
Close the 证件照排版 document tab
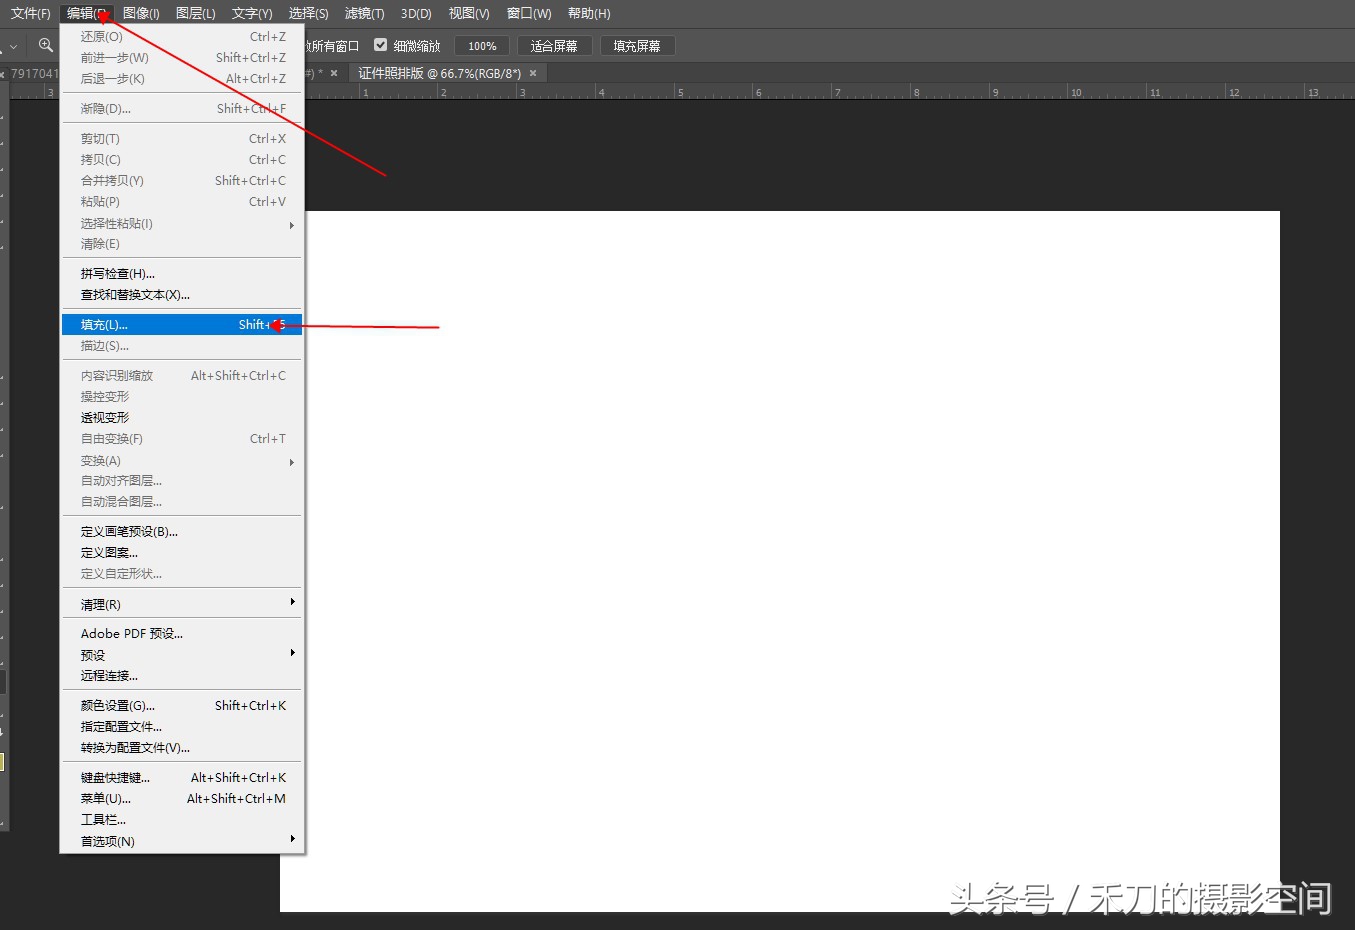[x=533, y=73]
